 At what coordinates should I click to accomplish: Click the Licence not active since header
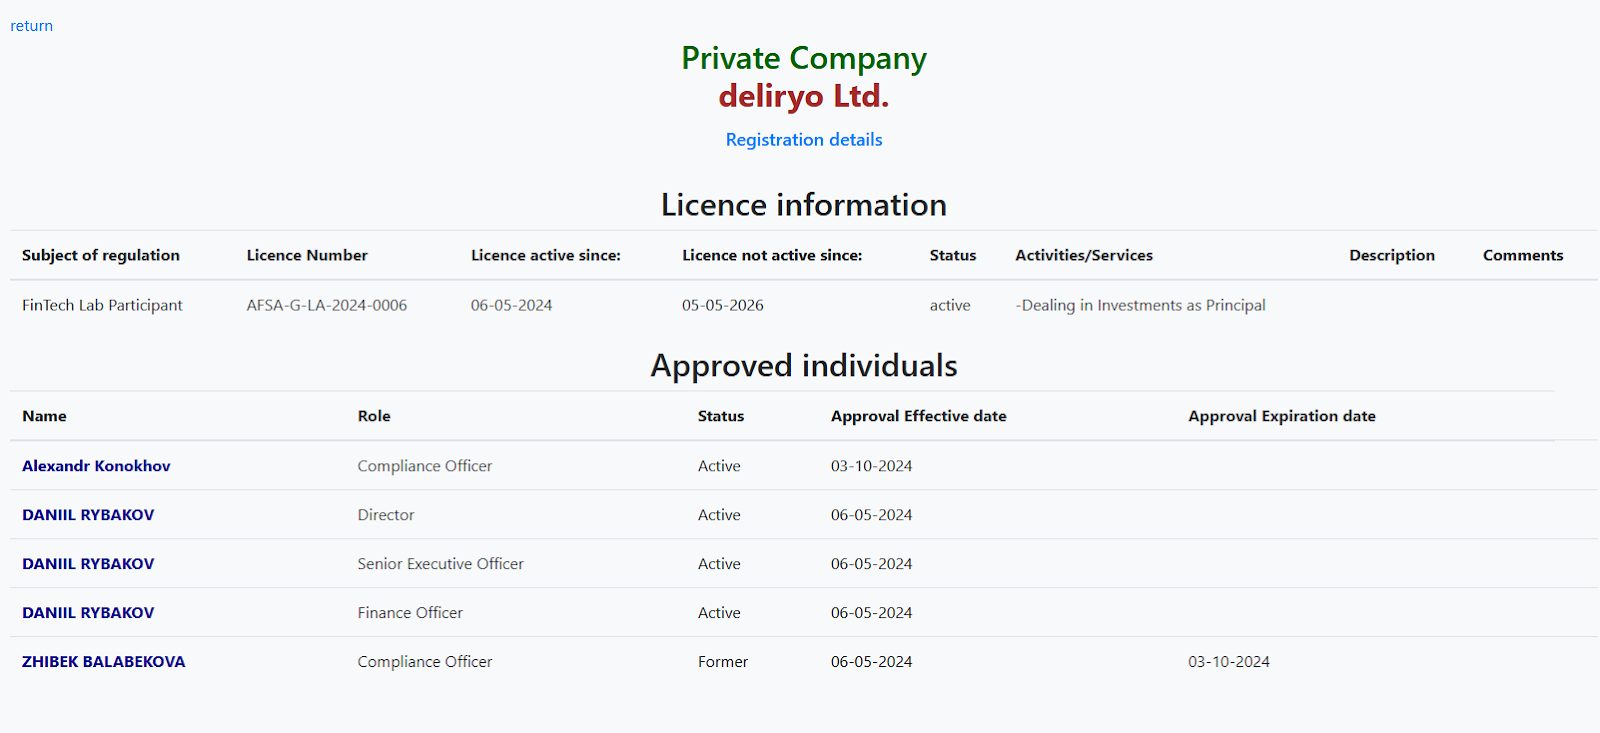pyautogui.click(x=772, y=255)
